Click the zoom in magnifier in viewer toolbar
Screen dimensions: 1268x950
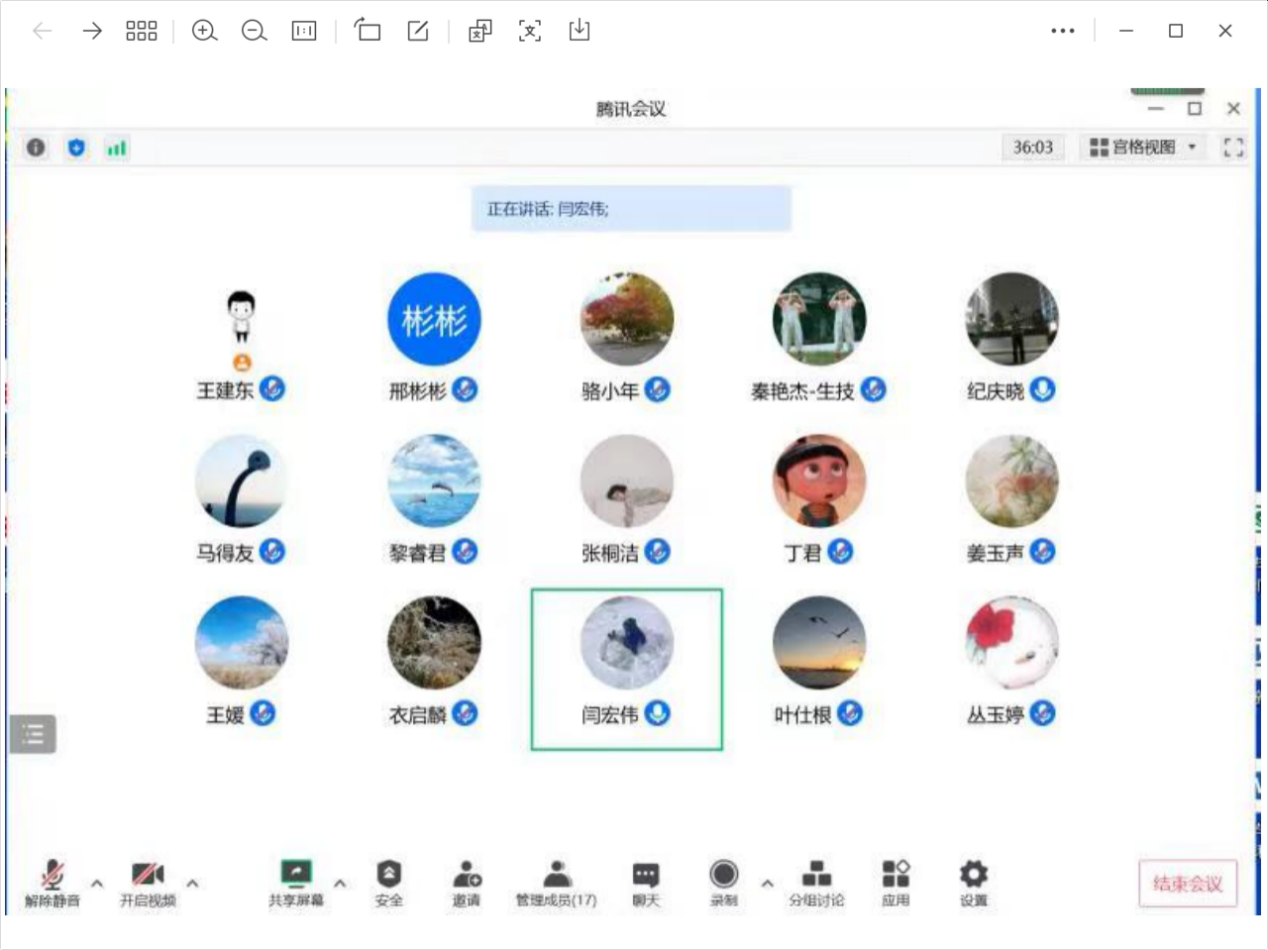pyautogui.click(x=205, y=31)
